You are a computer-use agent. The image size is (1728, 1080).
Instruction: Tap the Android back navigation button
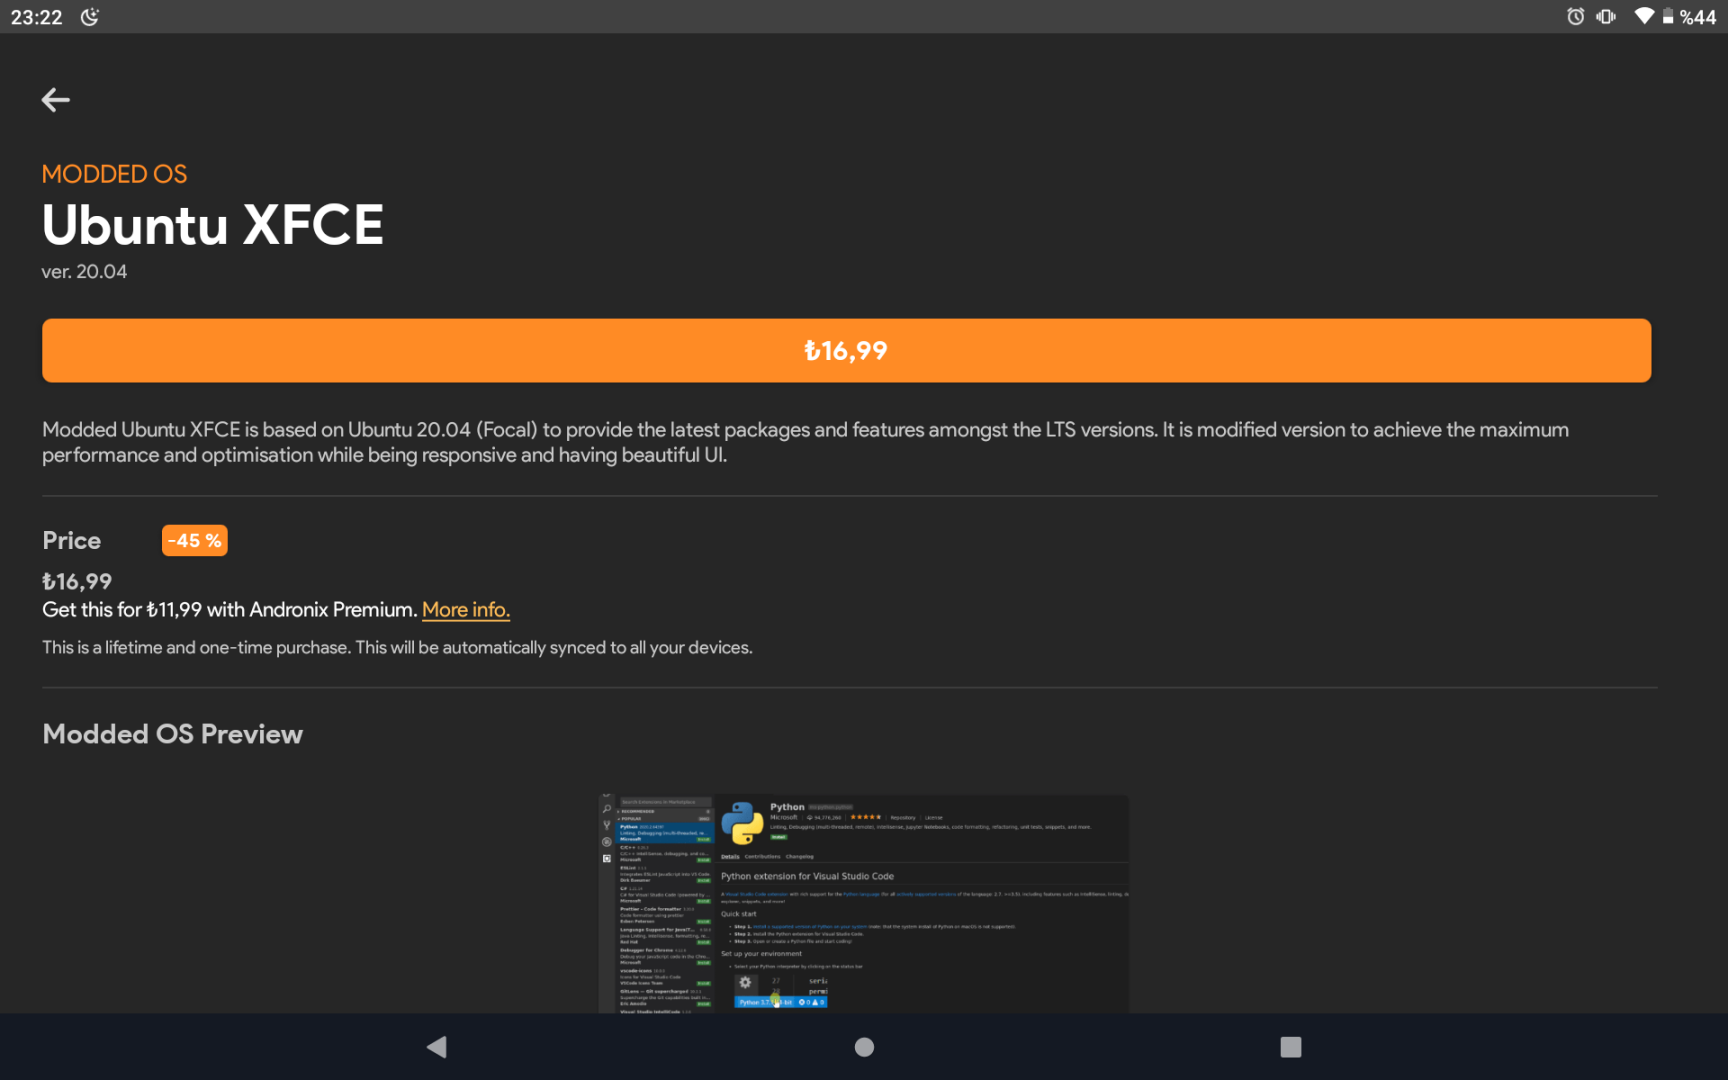click(x=437, y=1047)
